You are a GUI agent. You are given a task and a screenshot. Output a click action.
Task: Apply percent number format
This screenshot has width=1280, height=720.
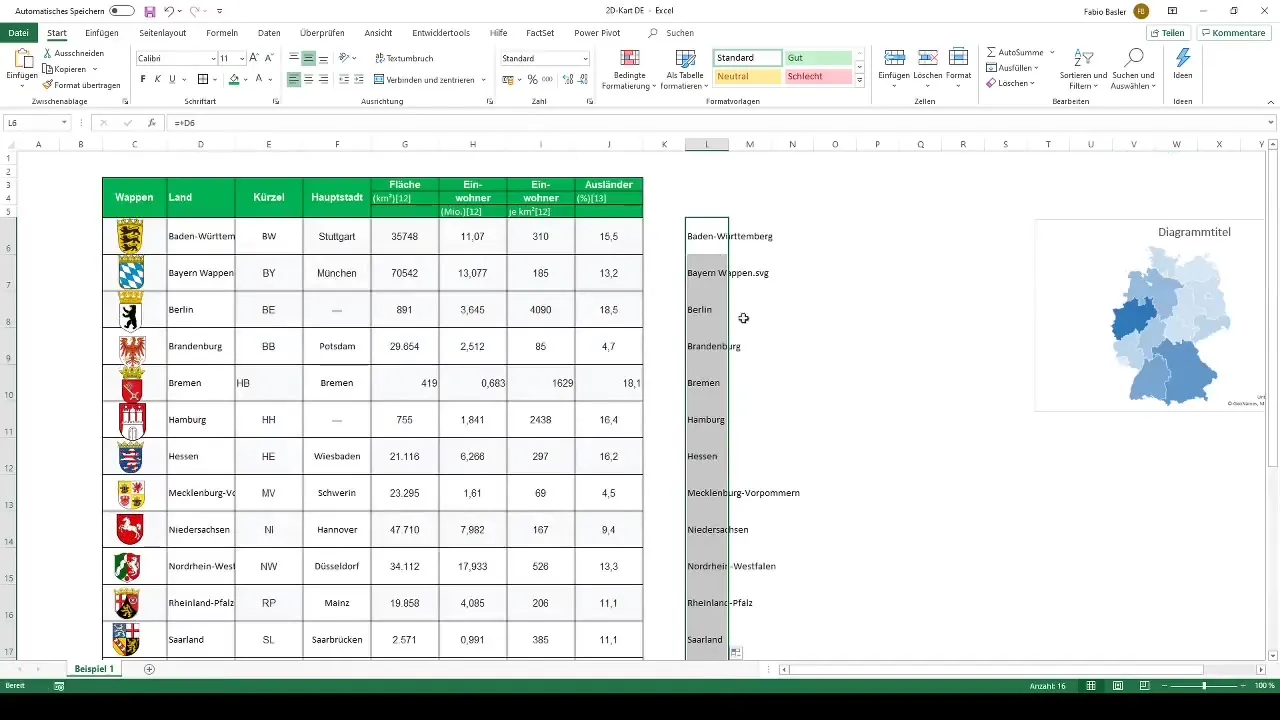(532, 79)
